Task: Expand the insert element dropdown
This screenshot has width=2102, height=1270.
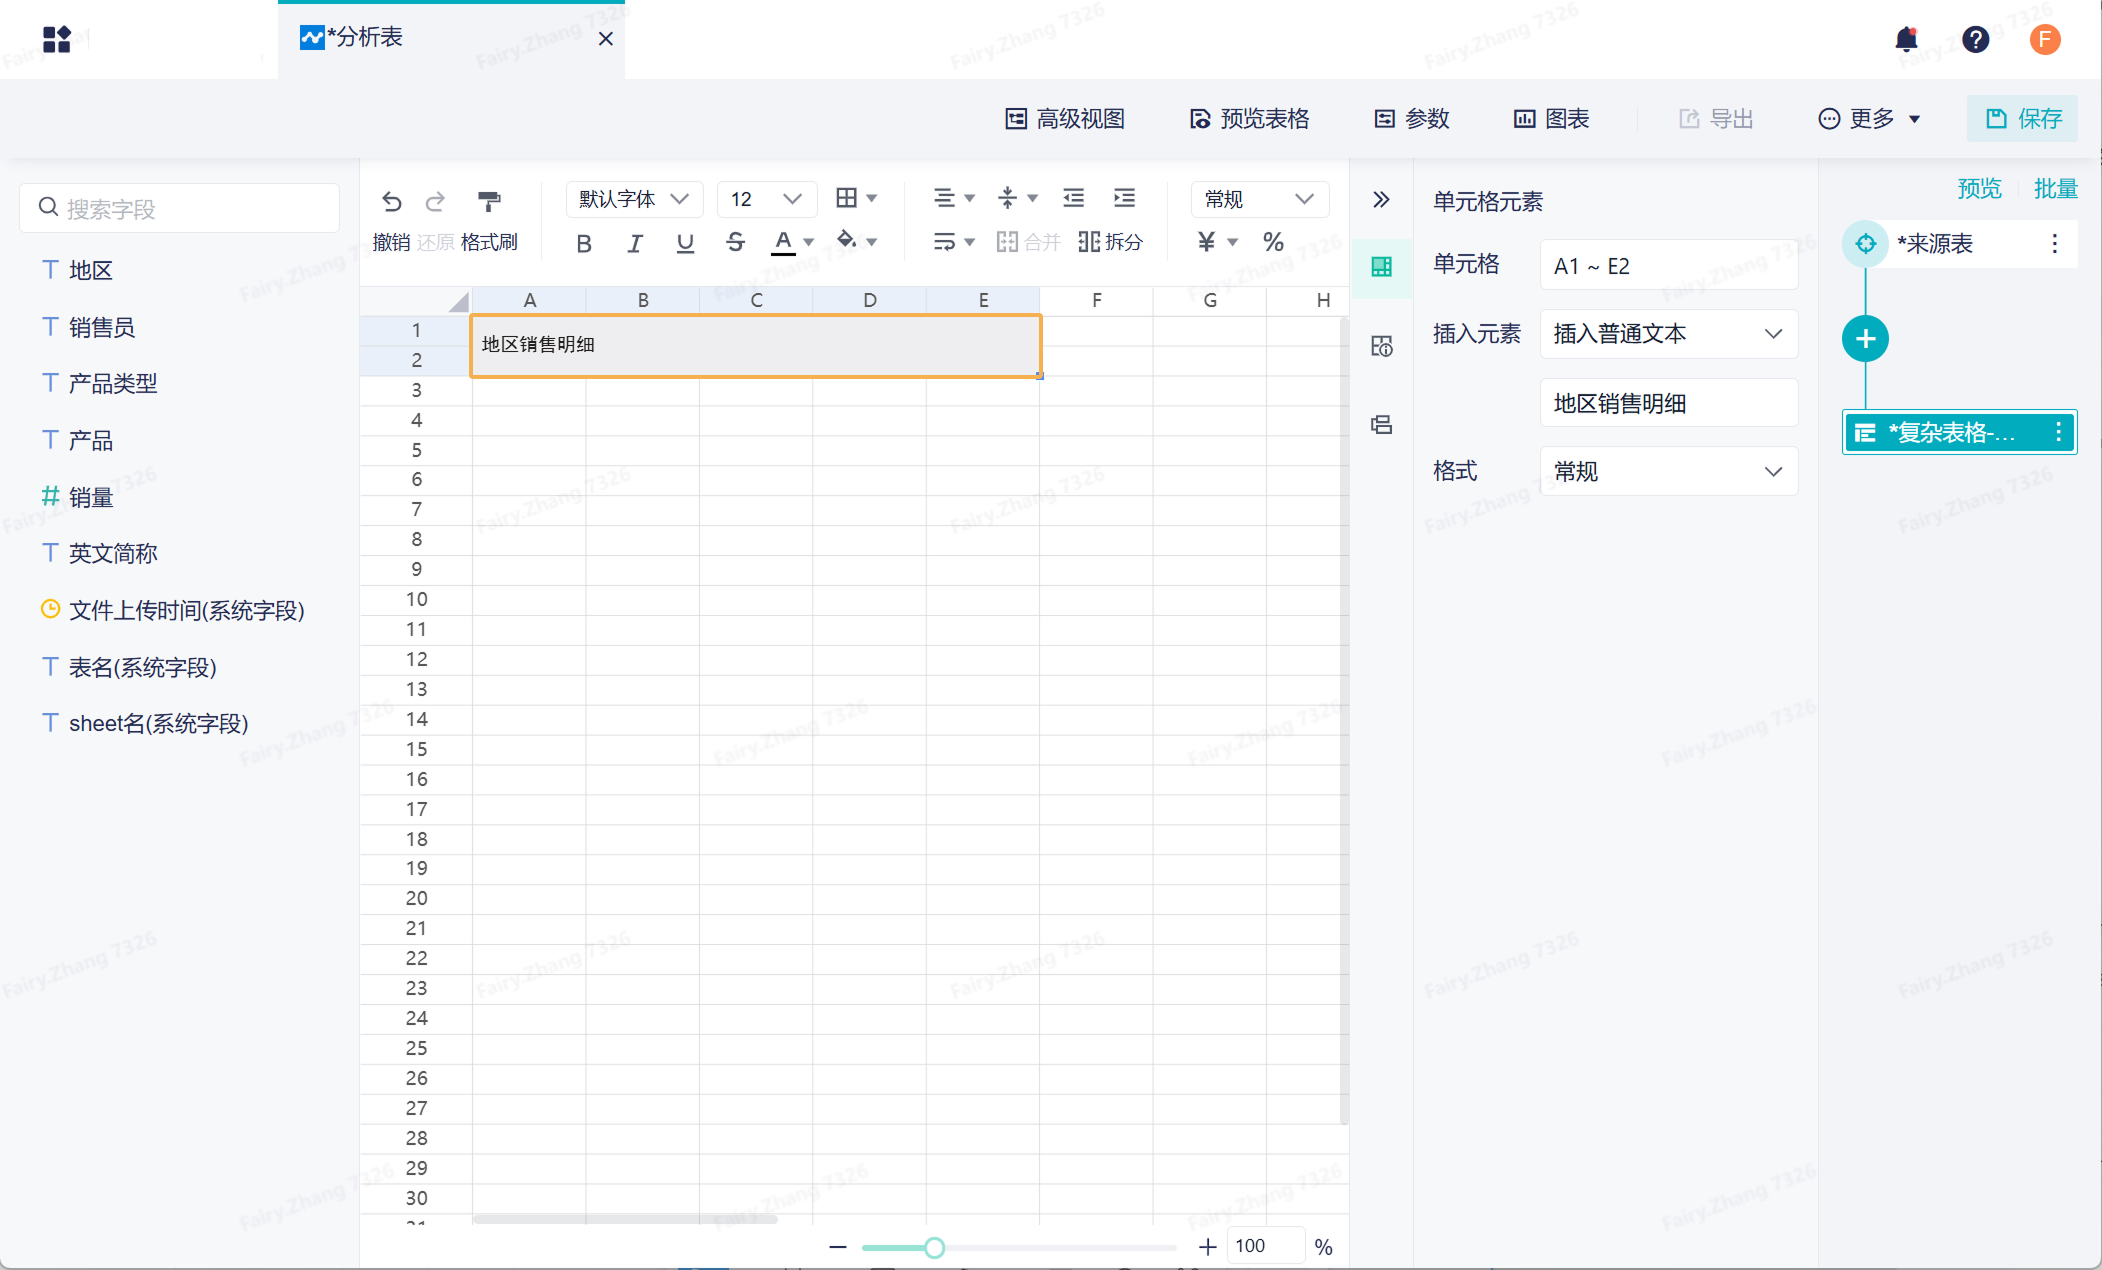Action: pyautogui.click(x=1668, y=334)
